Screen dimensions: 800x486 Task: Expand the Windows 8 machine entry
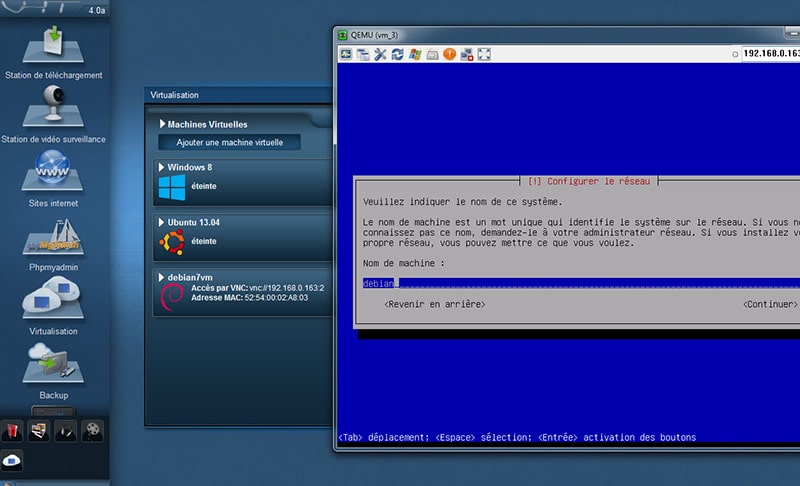pyautogui.click(x=161, y=167)
